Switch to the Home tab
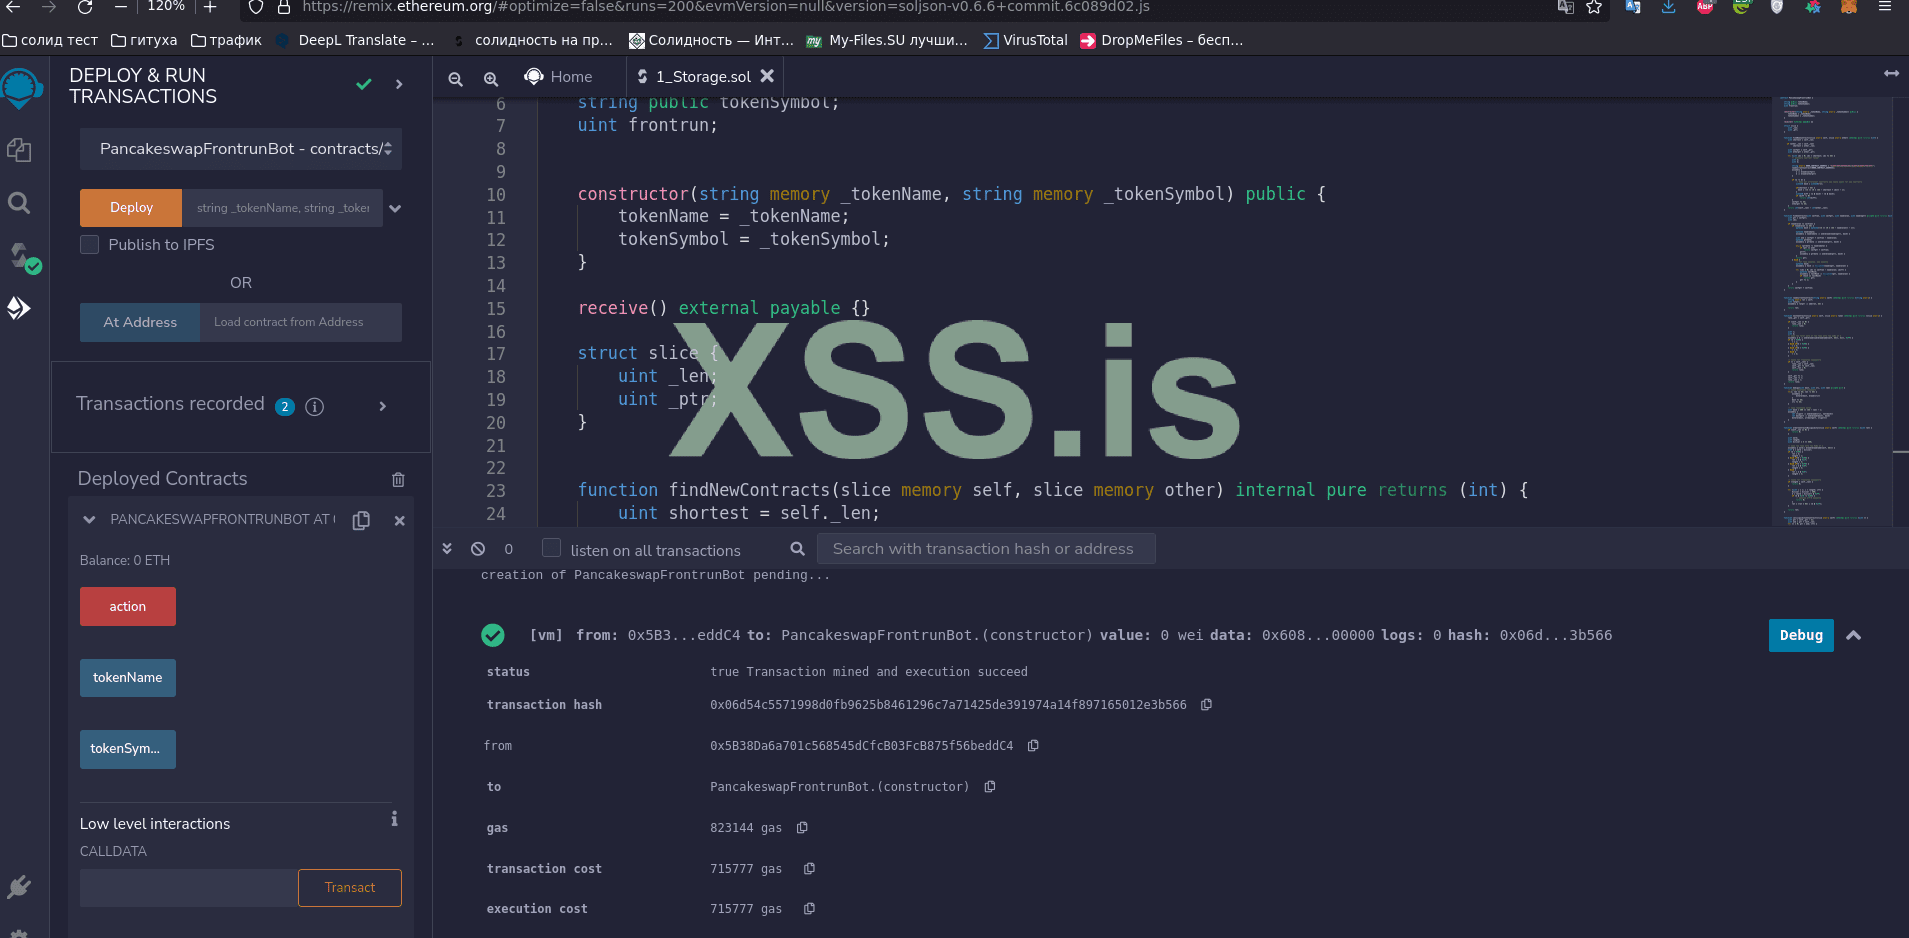 click(559, 77)
